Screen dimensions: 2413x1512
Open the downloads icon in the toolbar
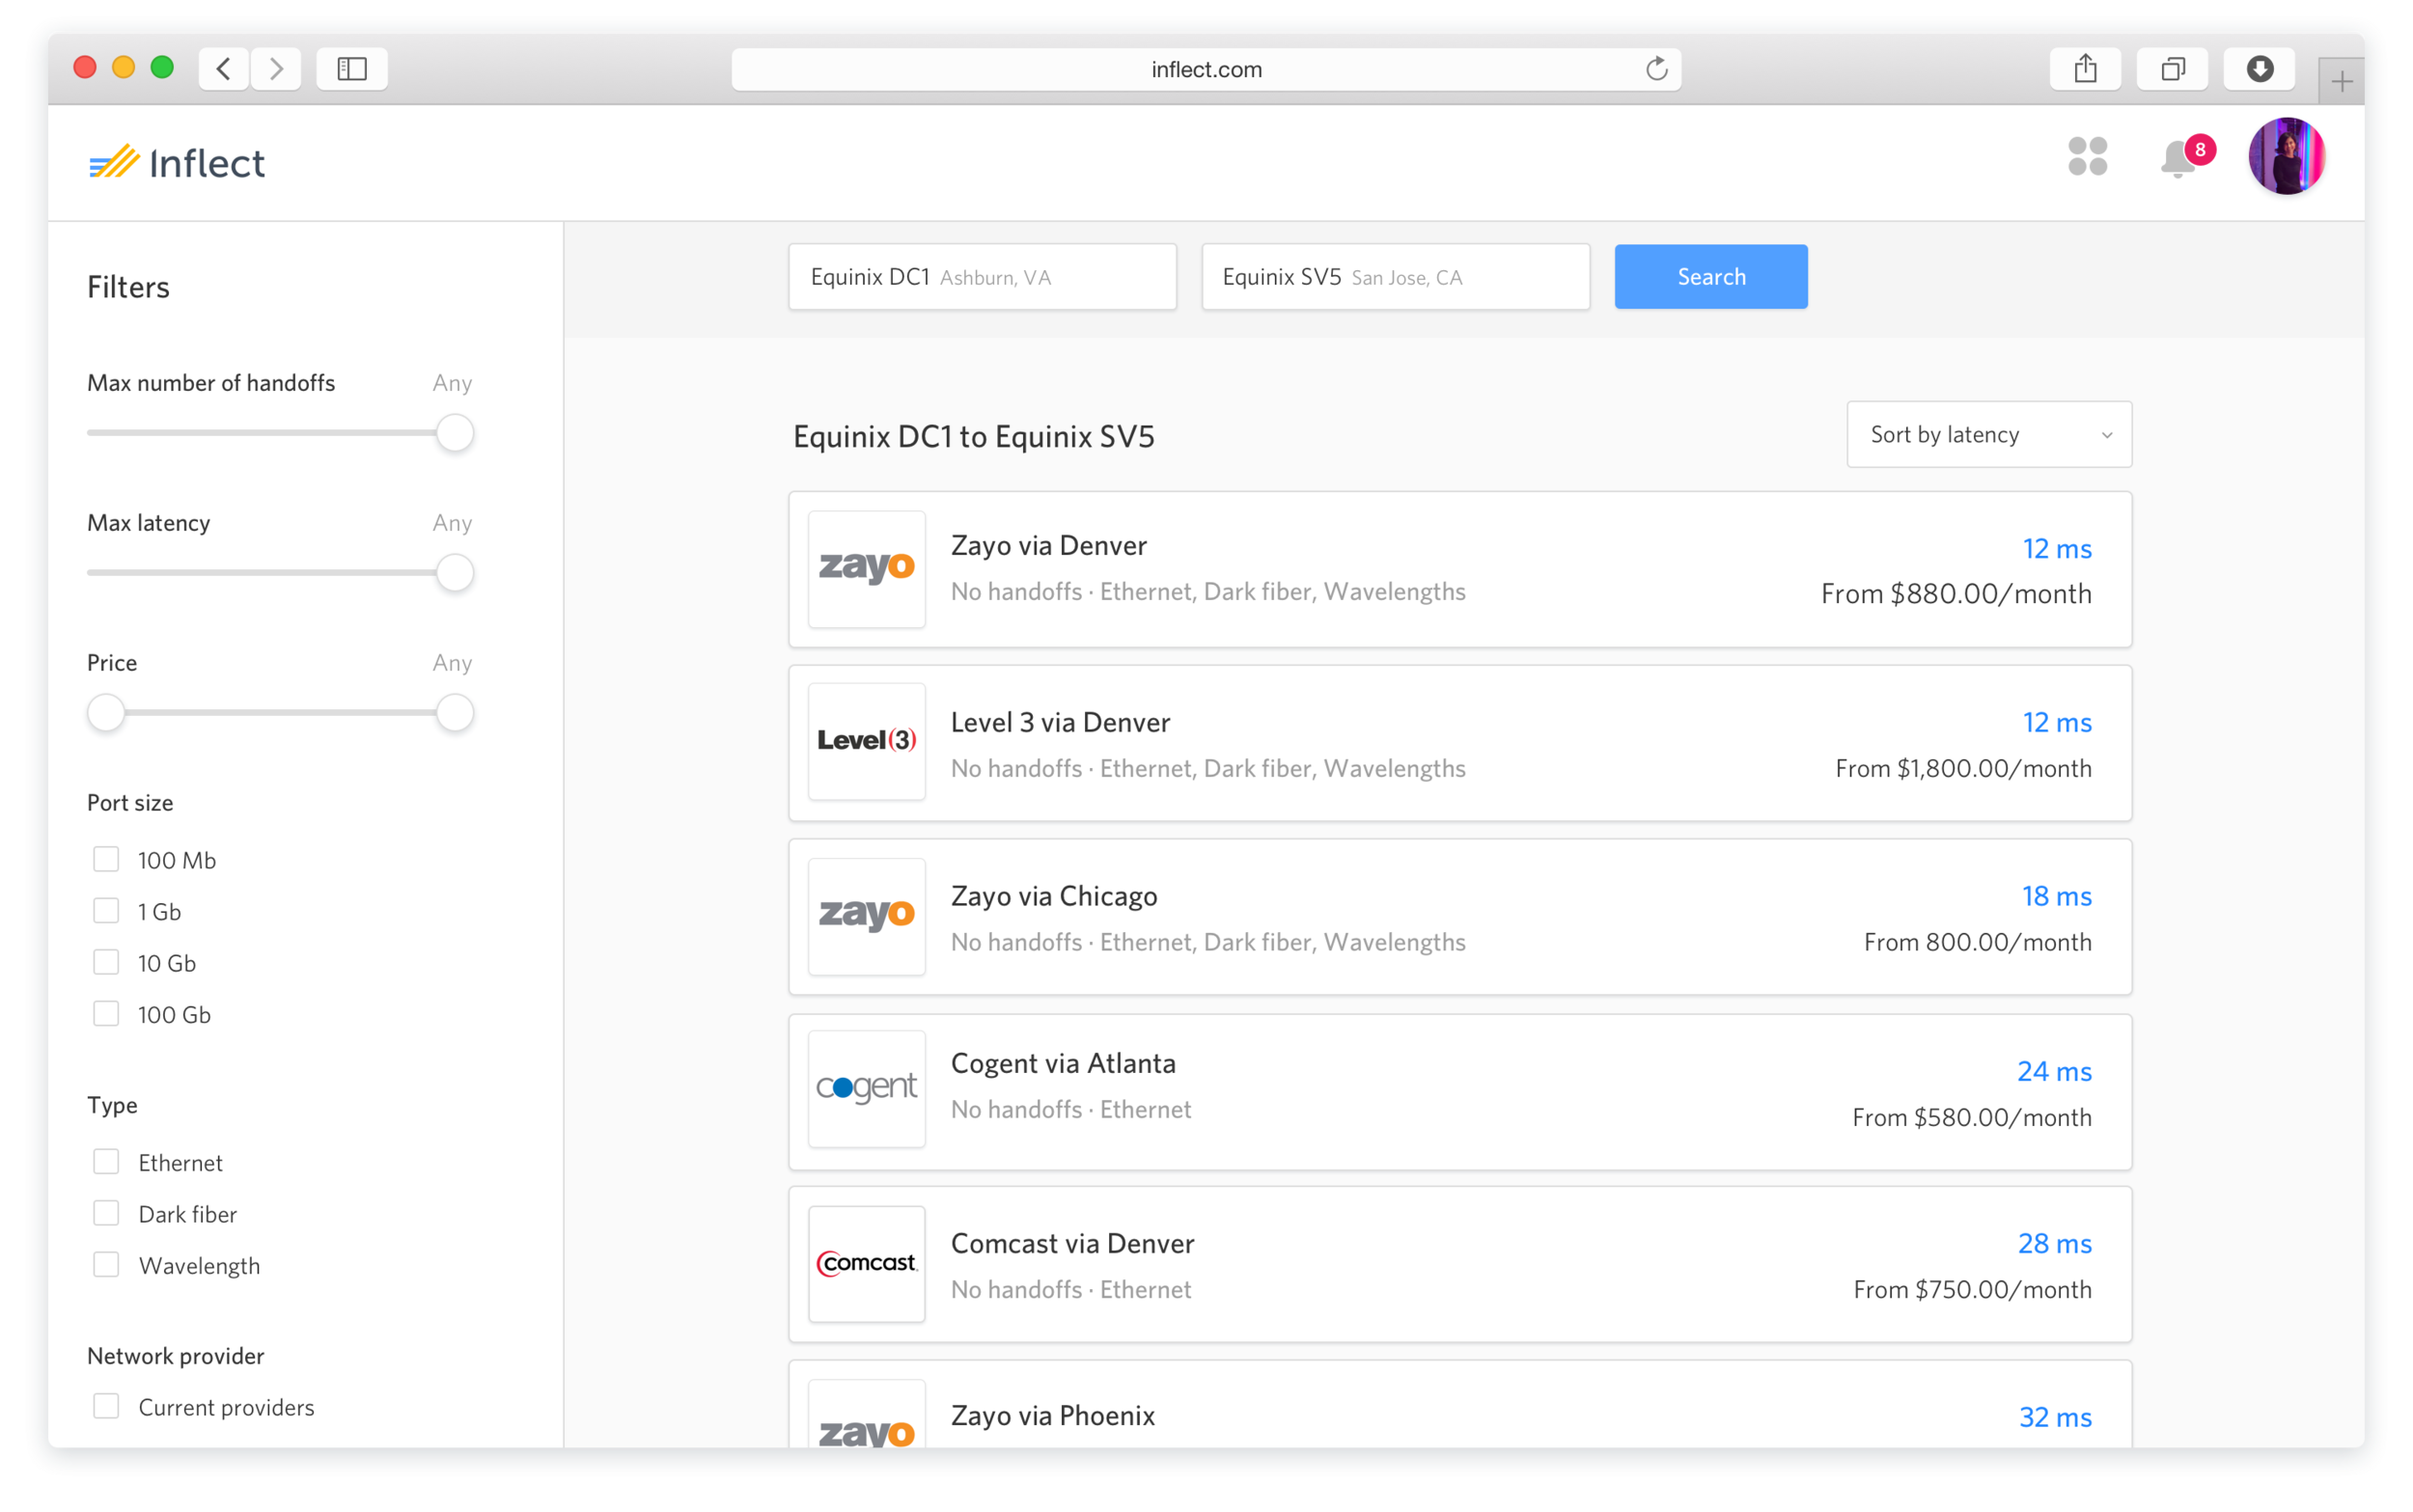tap(2259, 68)
